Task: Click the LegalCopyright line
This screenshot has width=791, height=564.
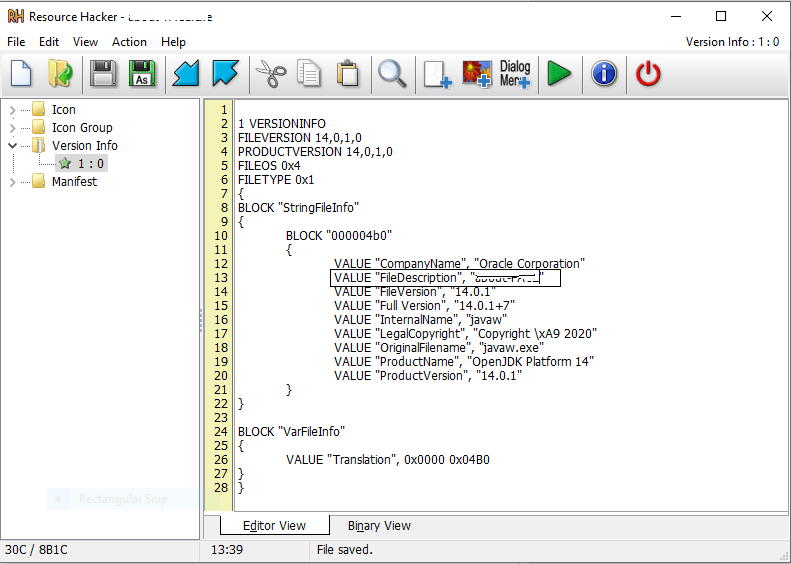Action: tap(465, 333)
